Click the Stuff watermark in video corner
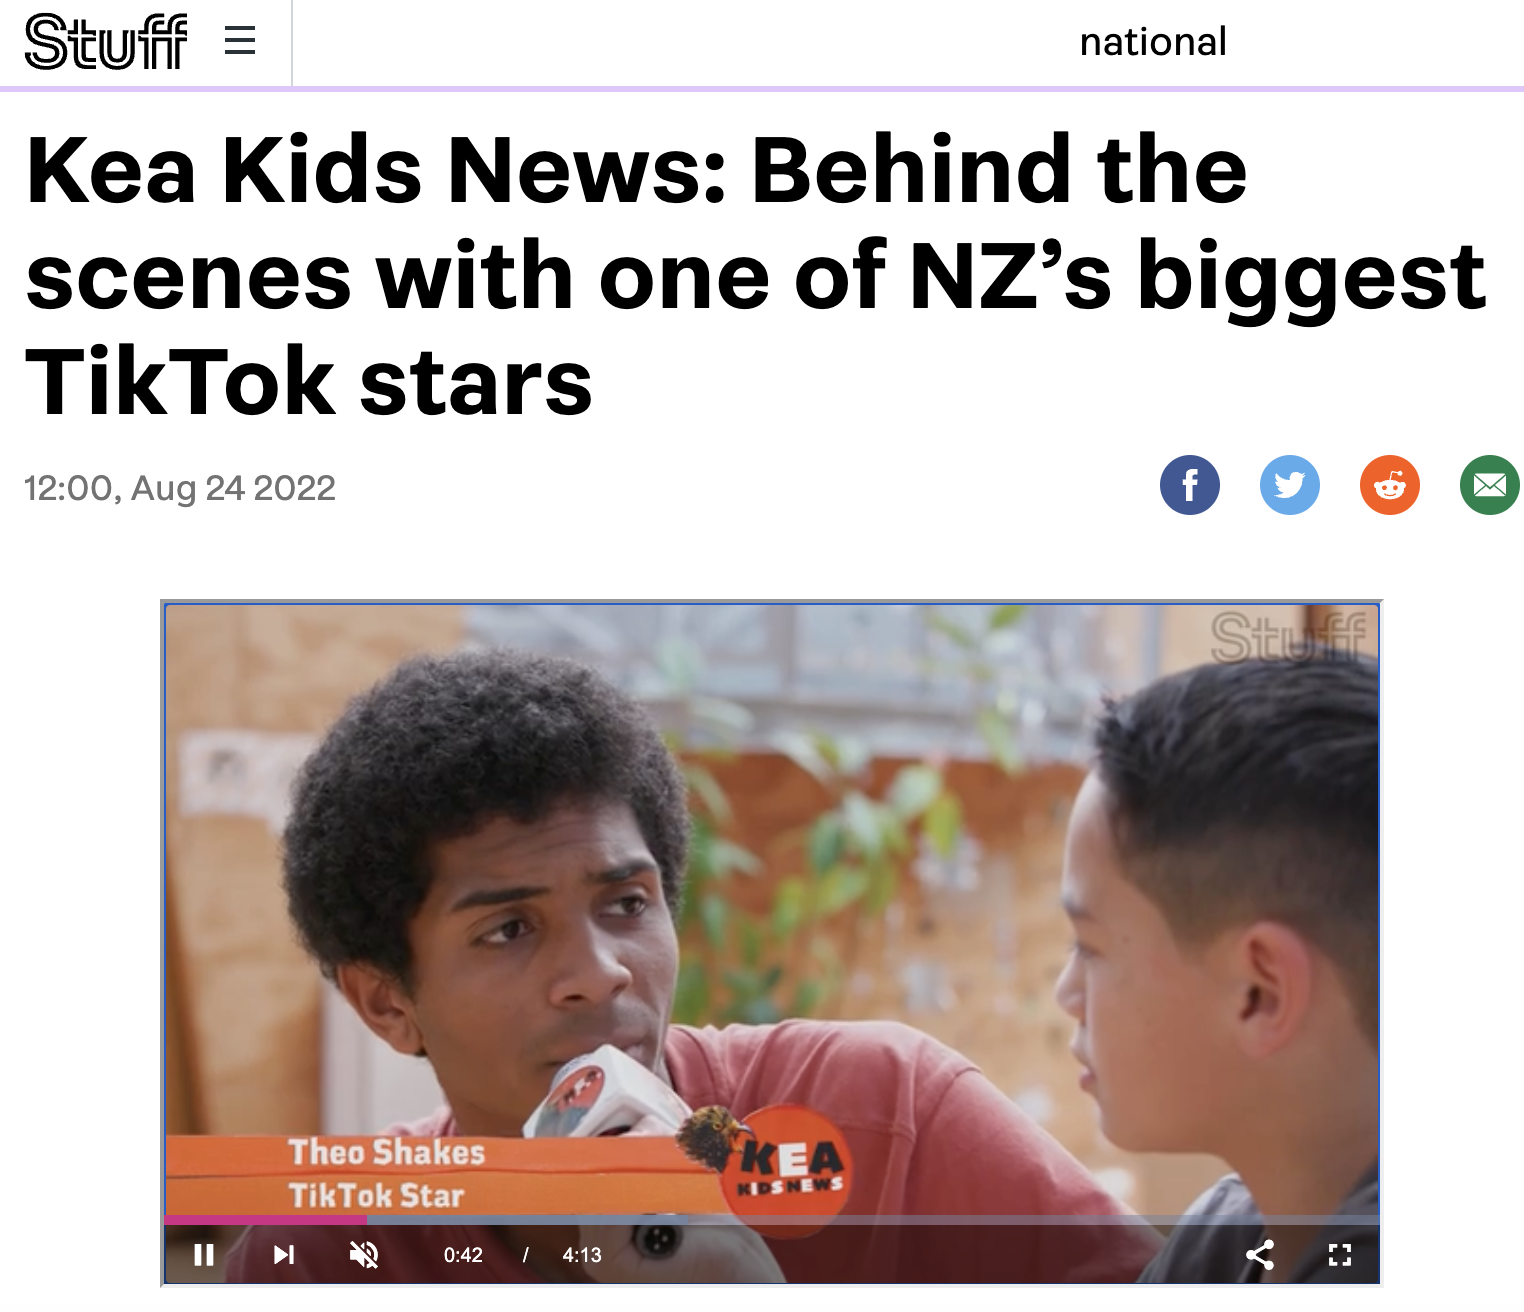1524x1312 pixels. click(x=1288, y=638)
